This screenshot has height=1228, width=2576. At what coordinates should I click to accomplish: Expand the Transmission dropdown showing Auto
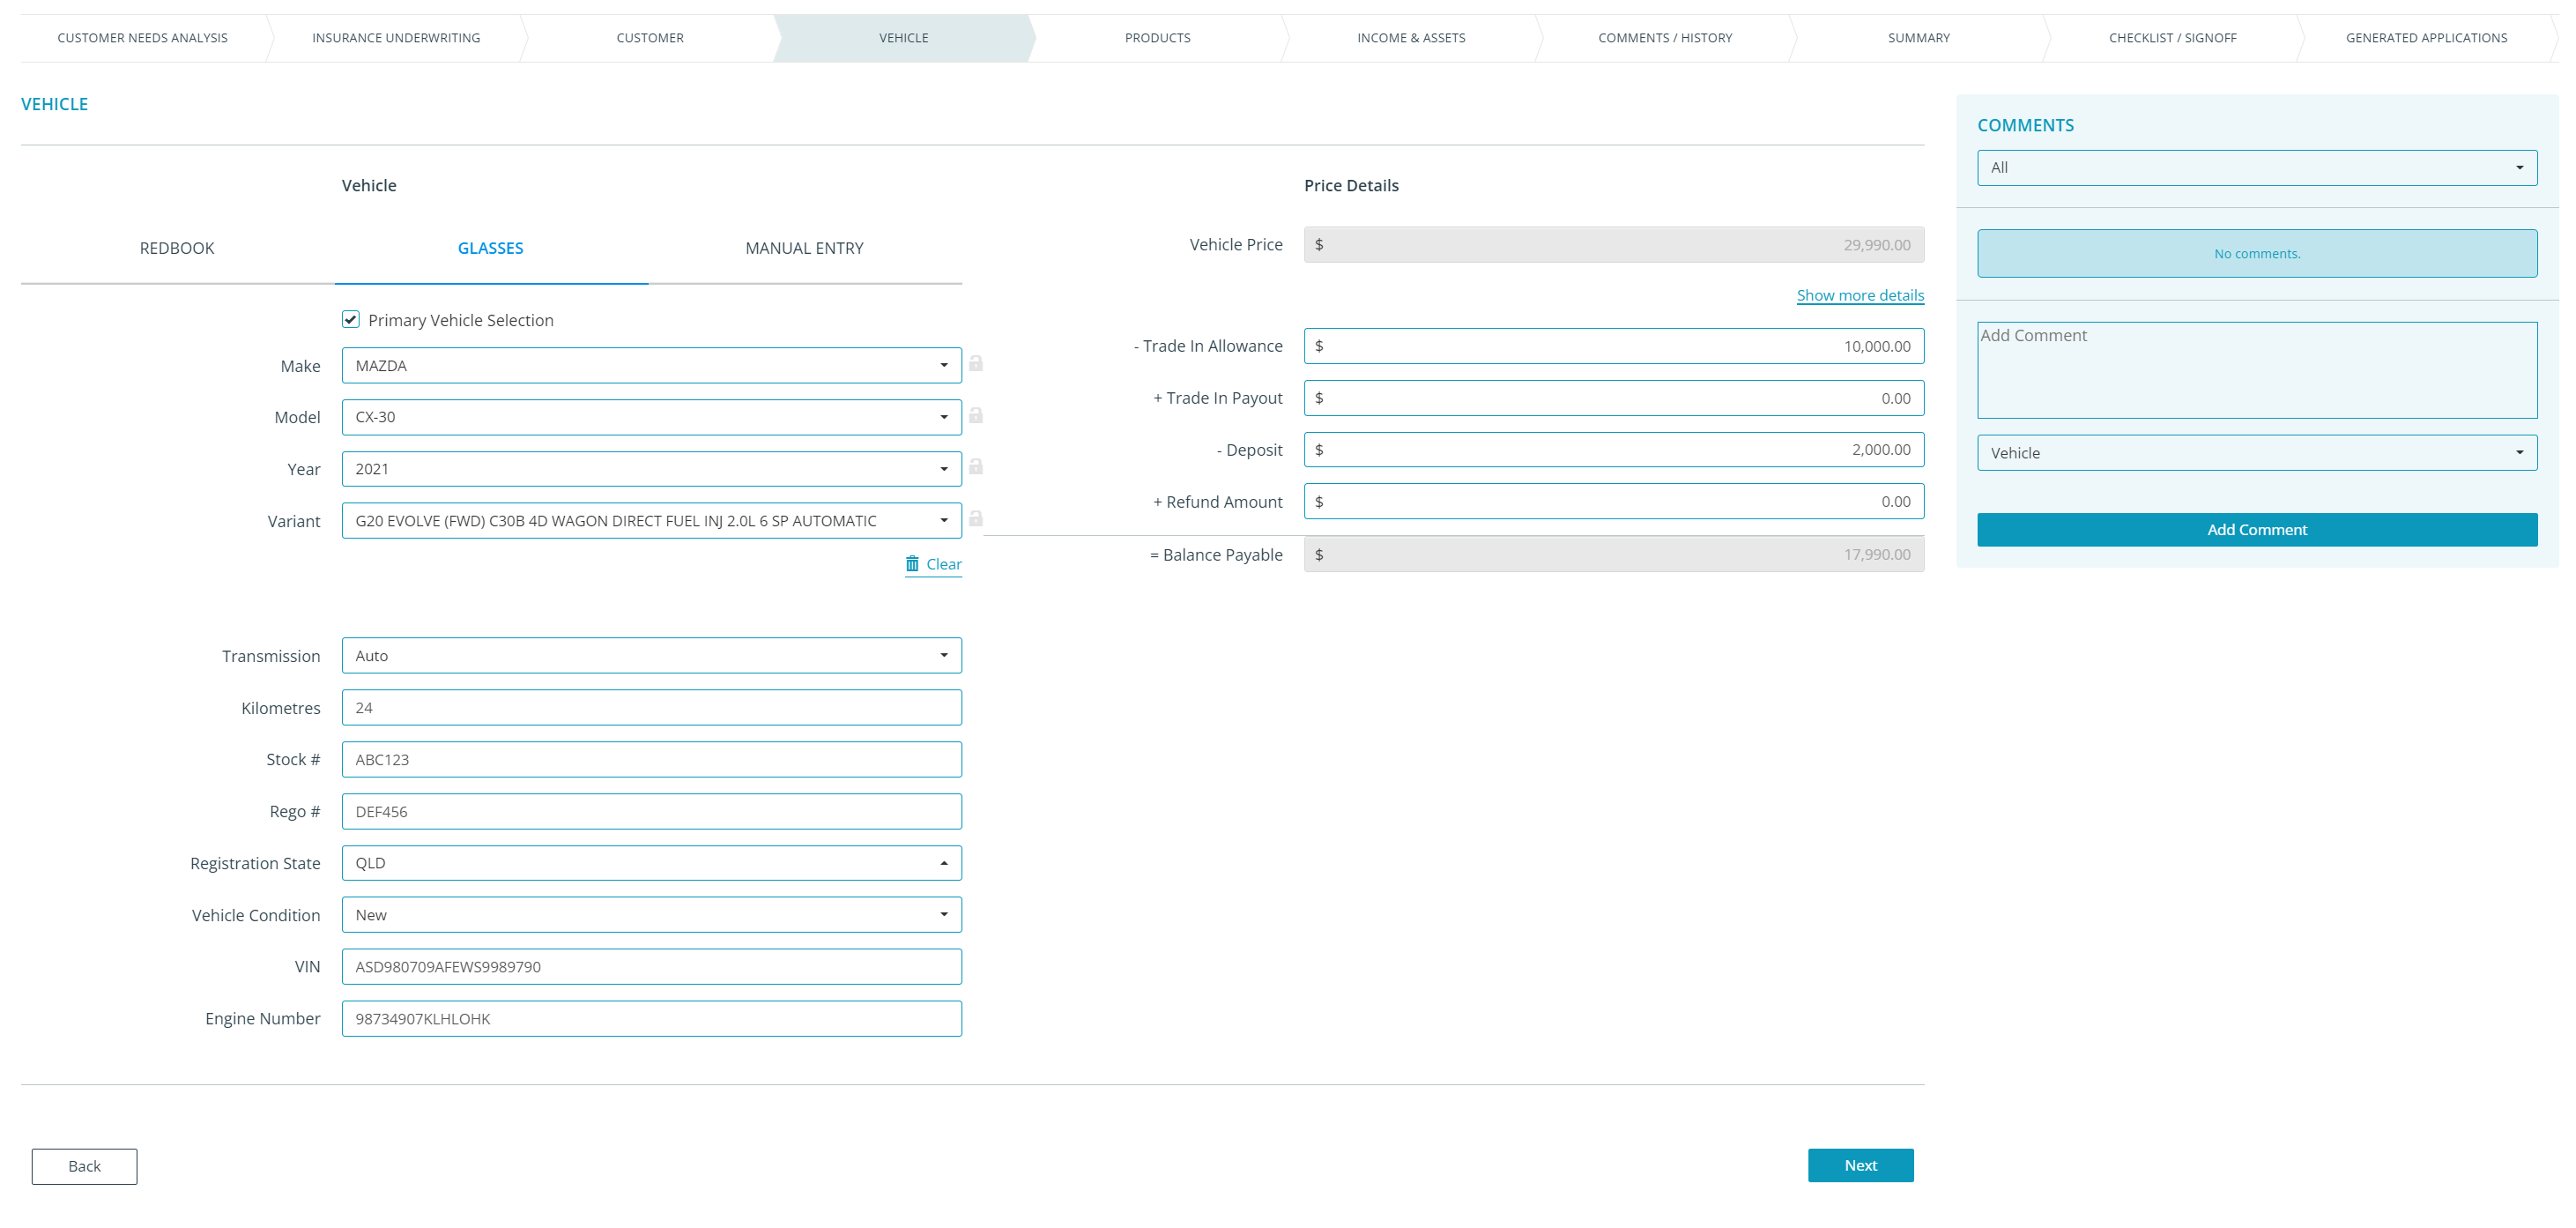[651, 656]
